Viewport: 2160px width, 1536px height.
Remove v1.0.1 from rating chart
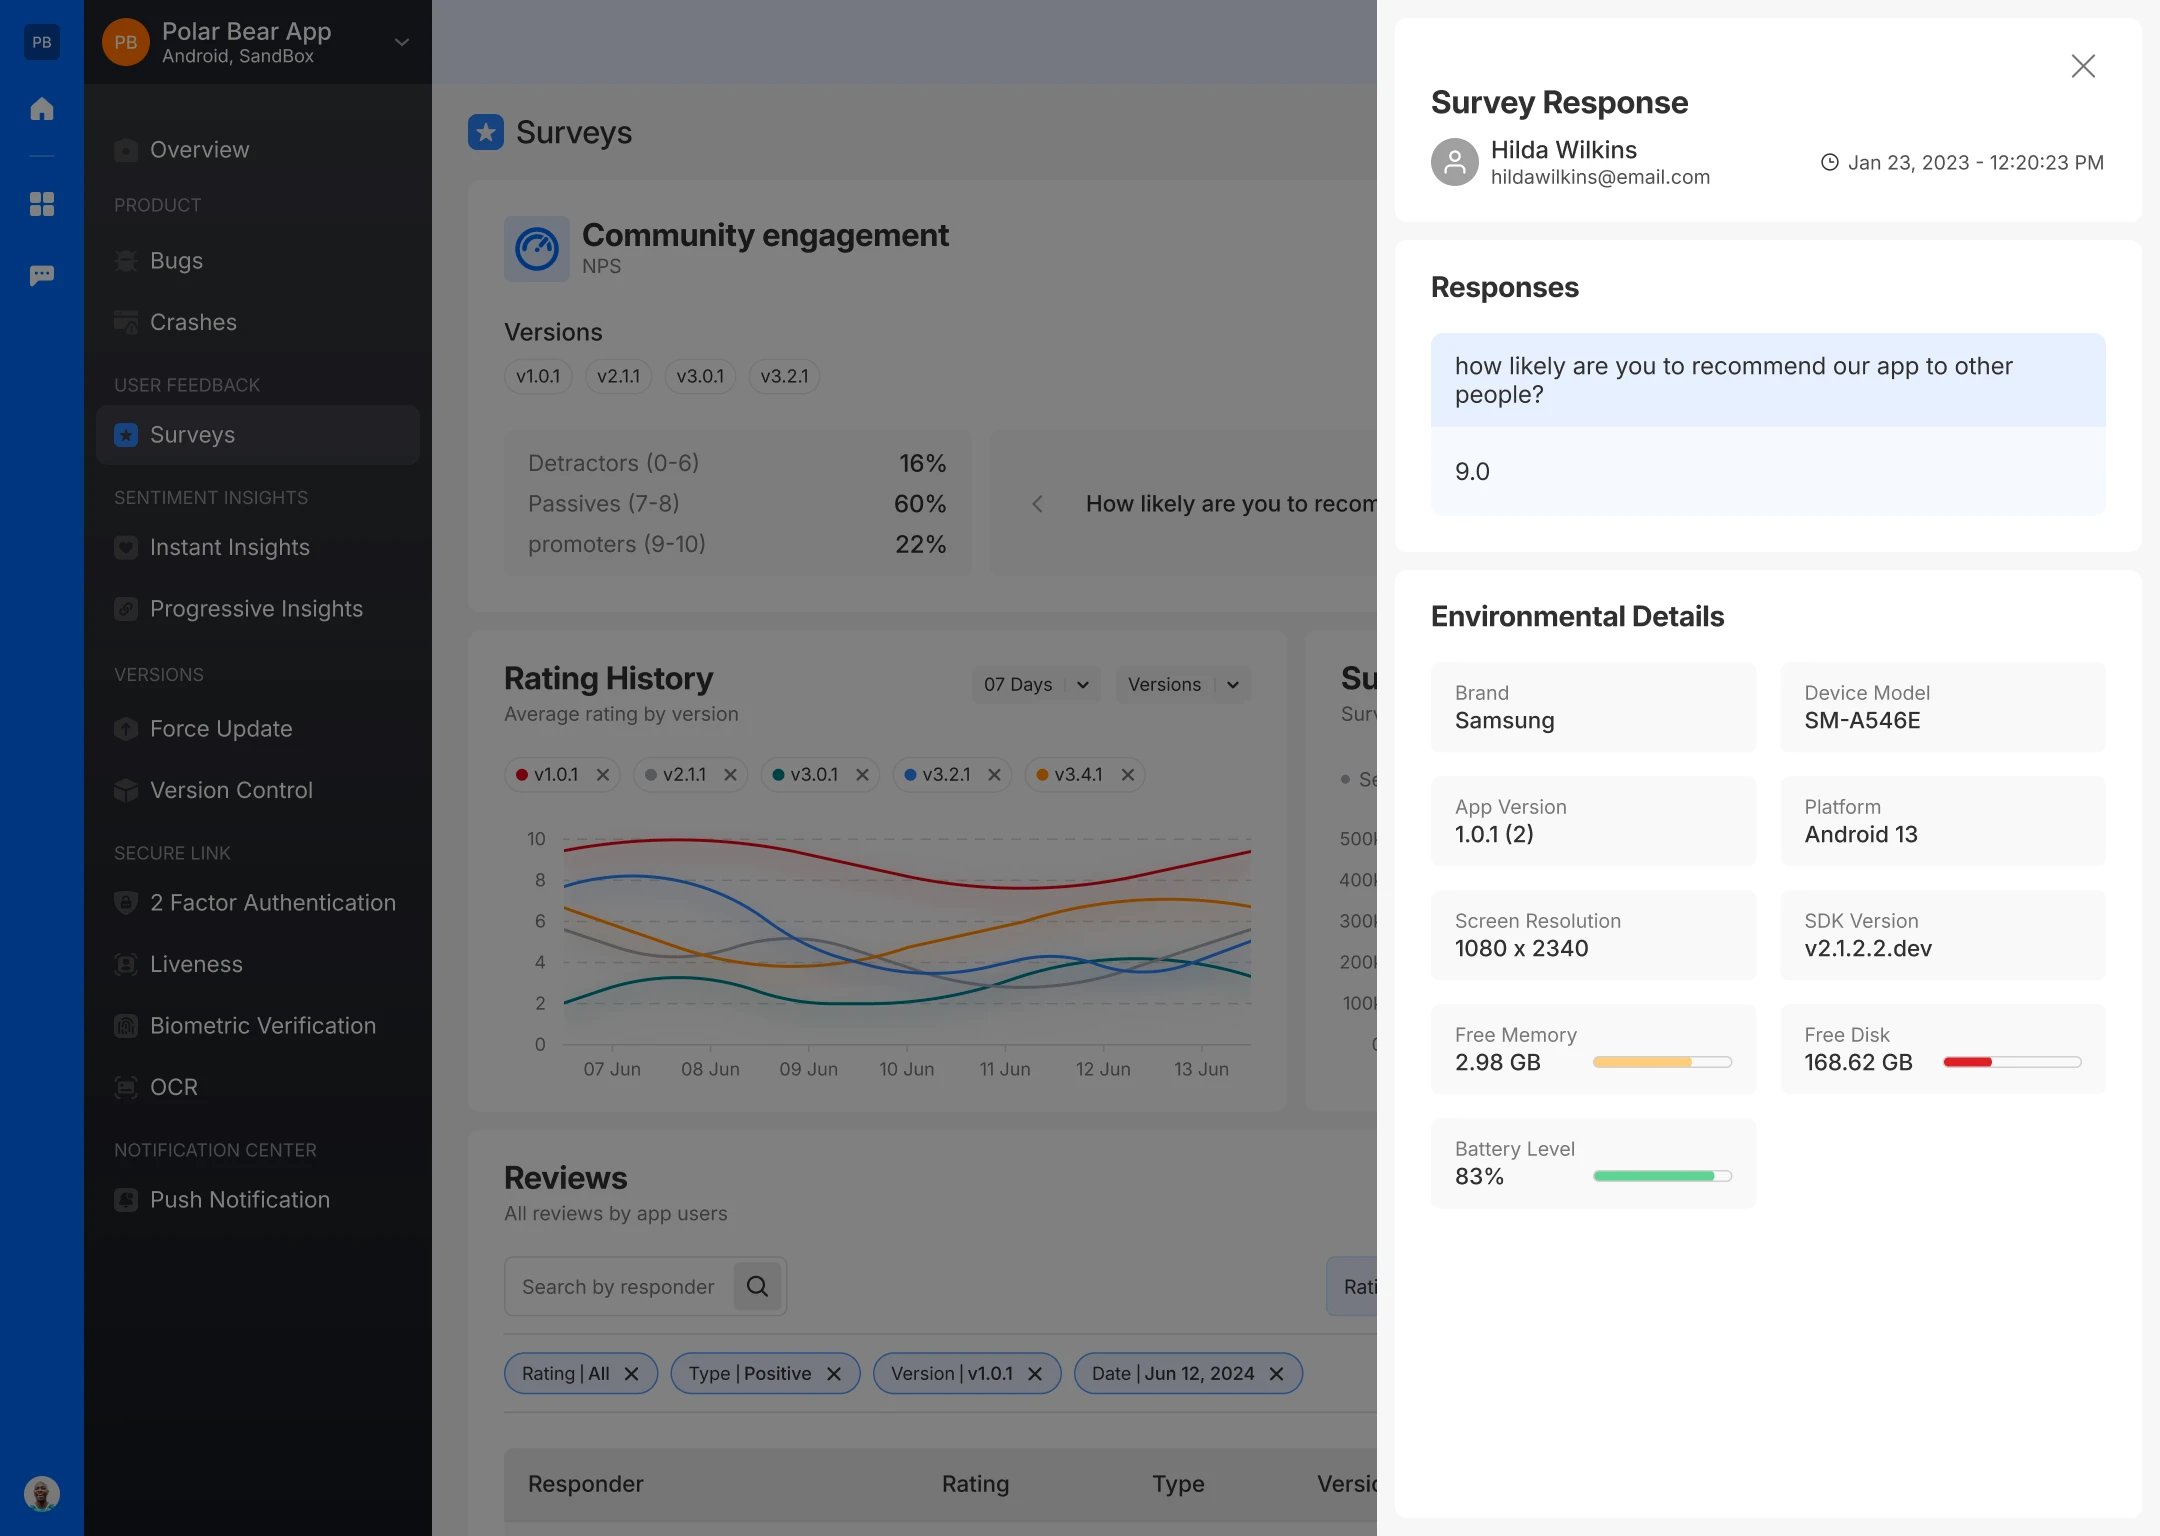coord(603,775)
